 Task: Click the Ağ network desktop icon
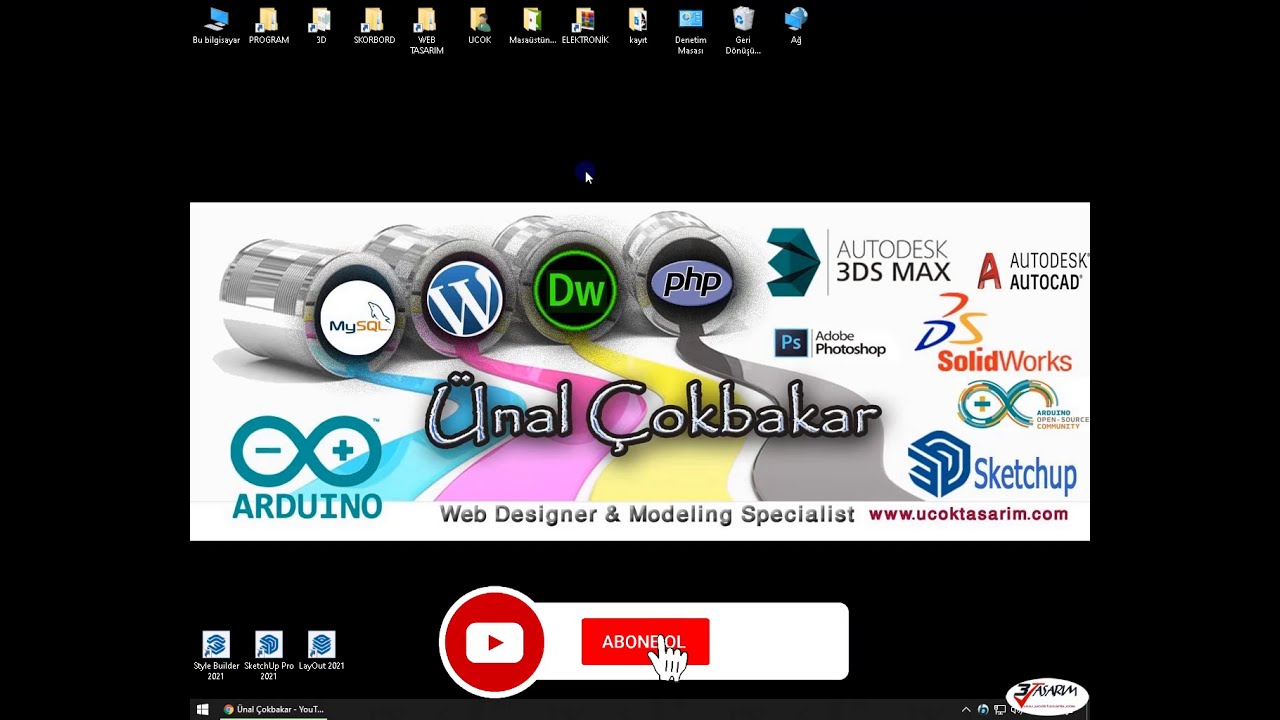pos(796,26)
